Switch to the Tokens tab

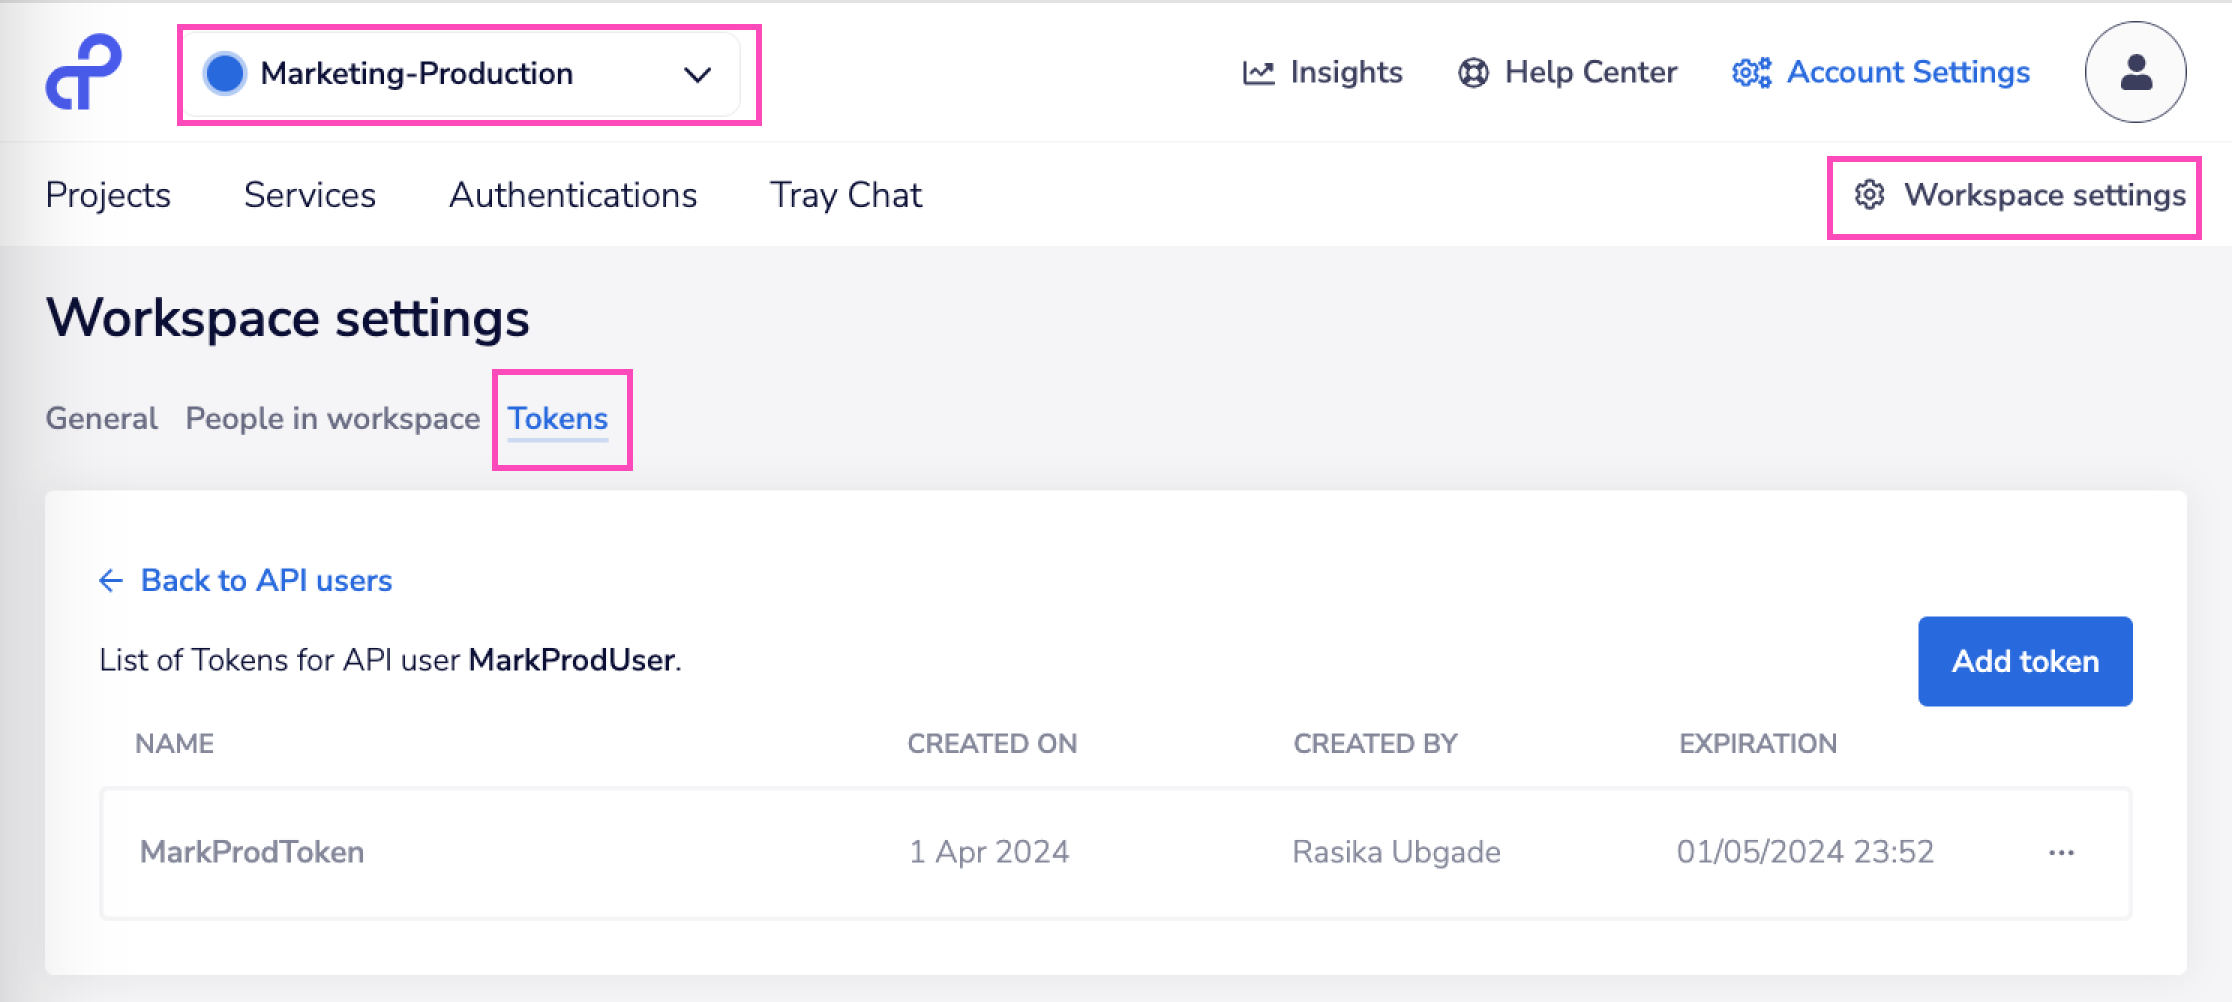tap(558, 419)
